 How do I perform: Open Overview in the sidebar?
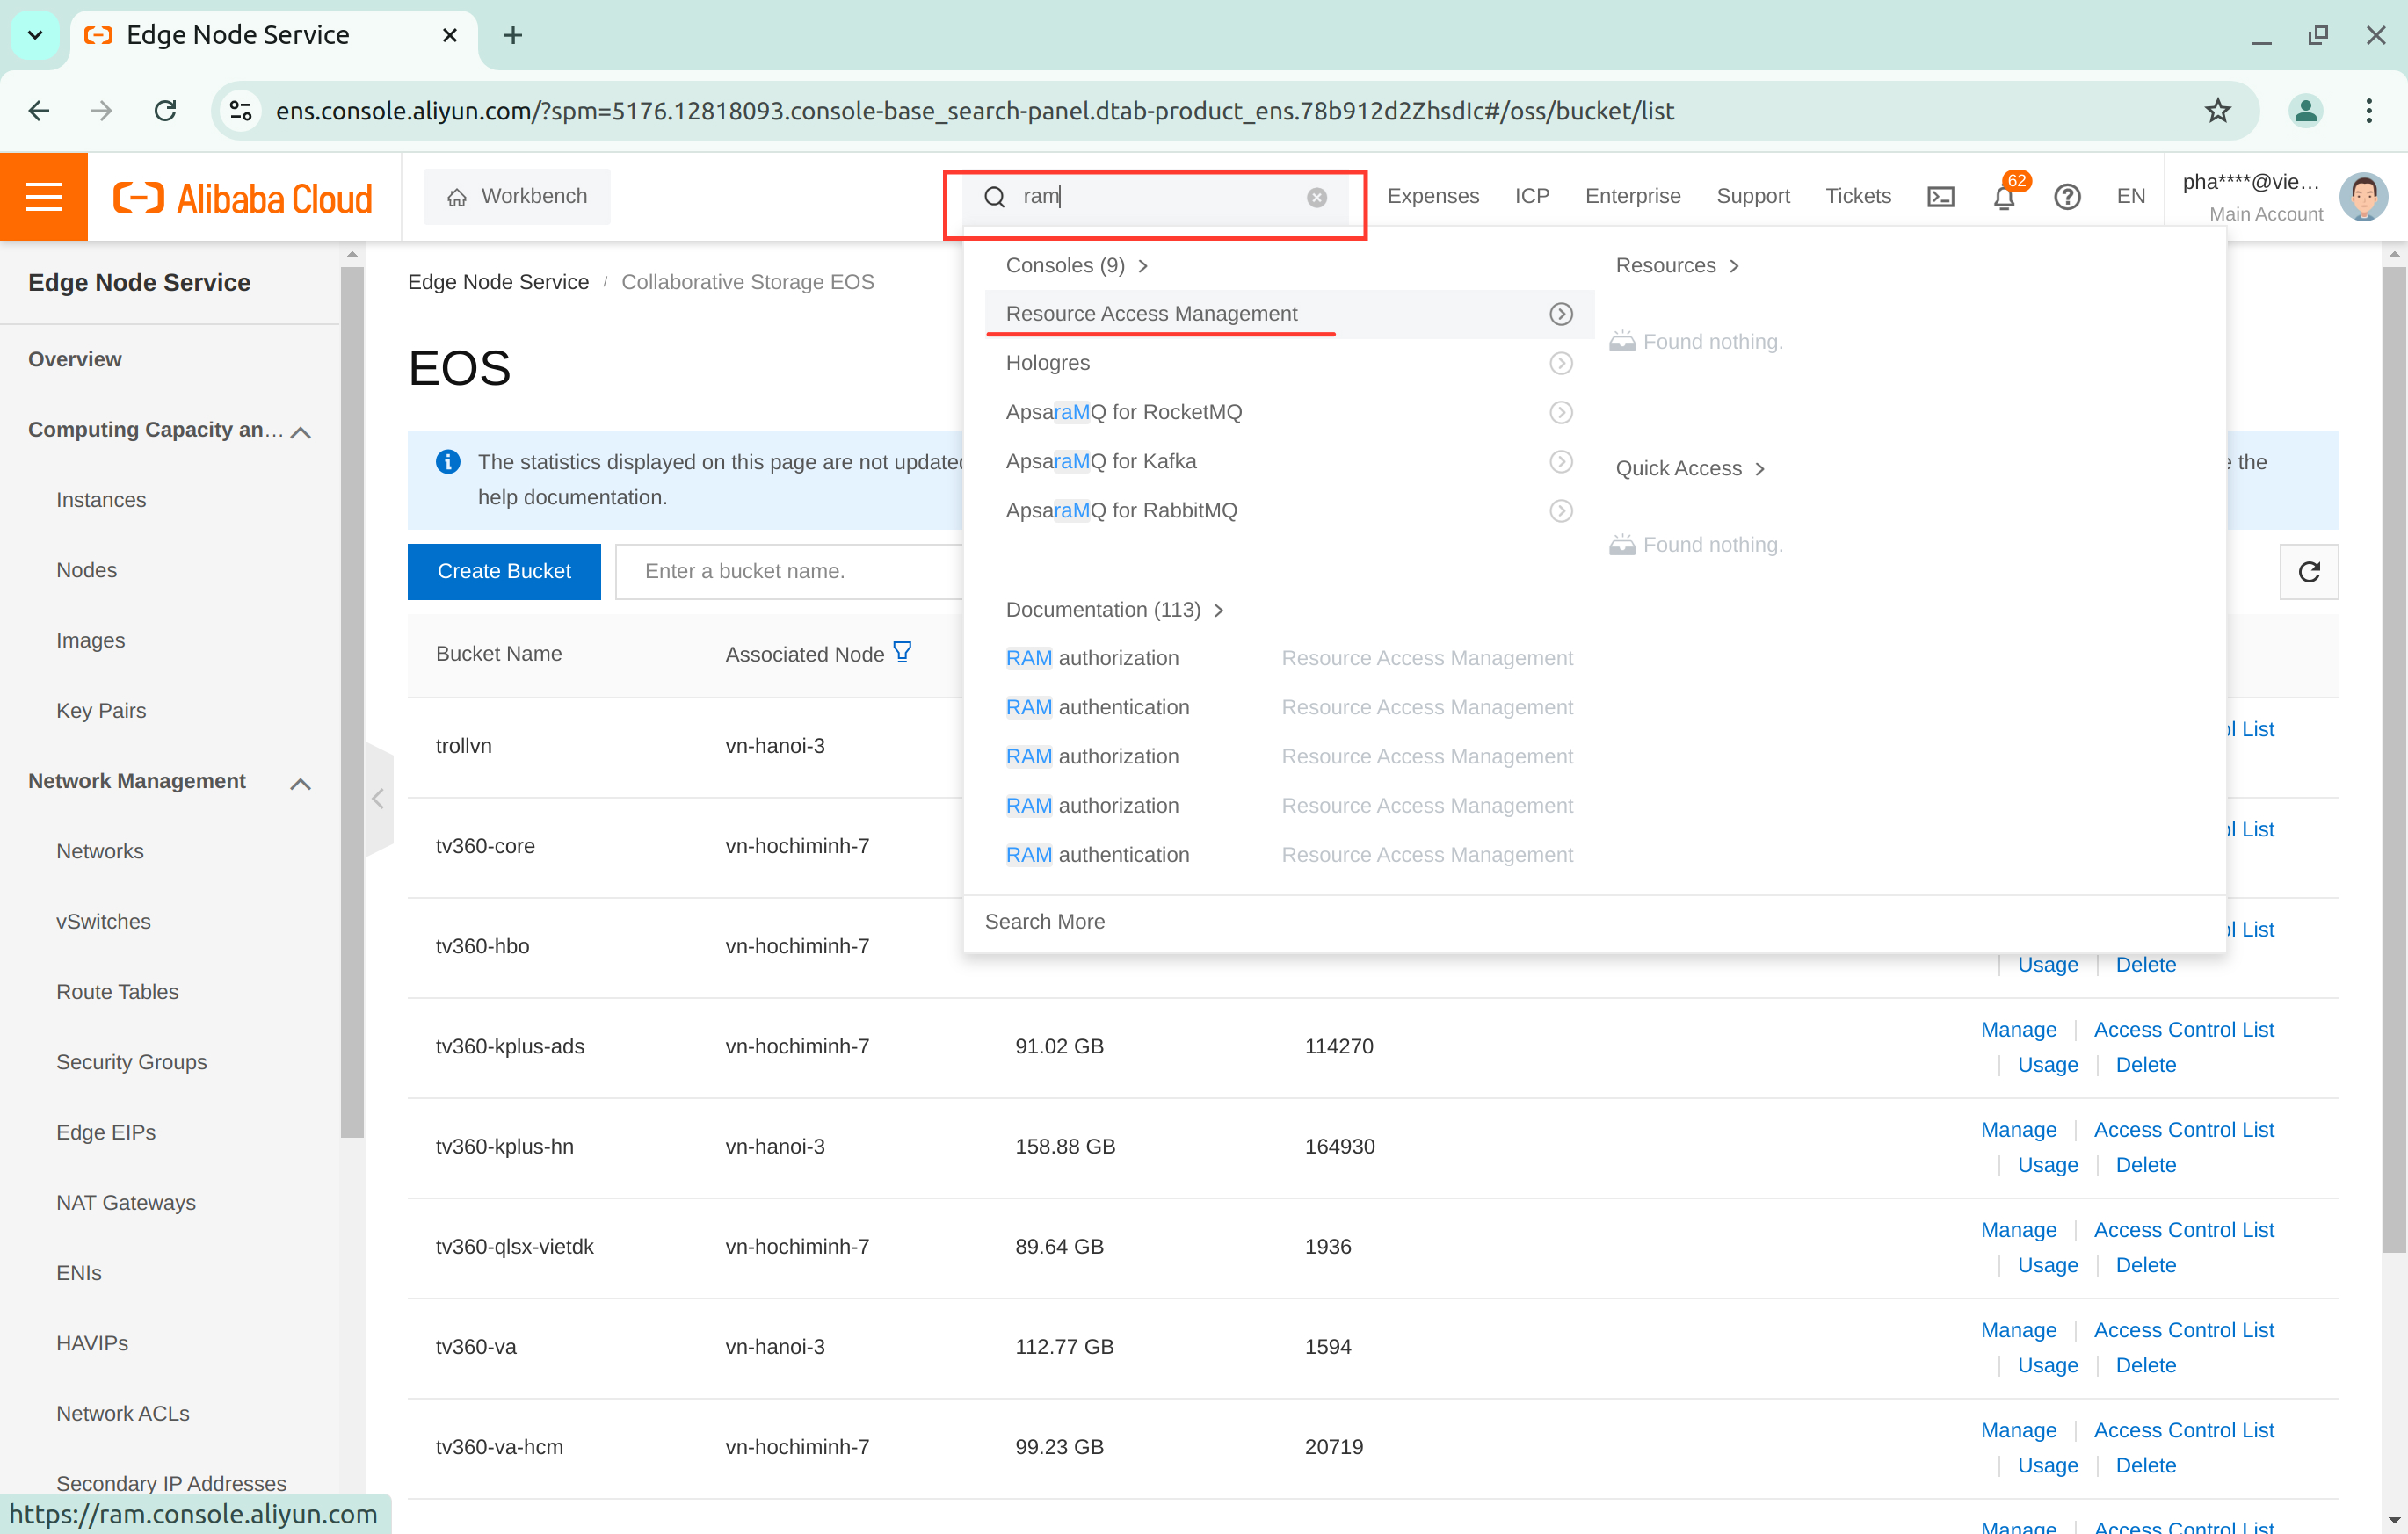(75, 359)
